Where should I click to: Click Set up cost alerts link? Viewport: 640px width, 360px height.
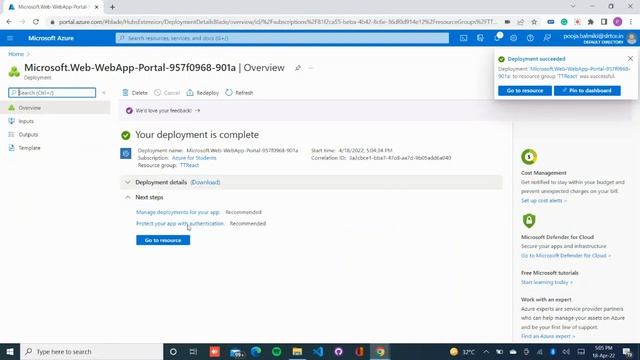pyautogui.click(x=544, y=200)
